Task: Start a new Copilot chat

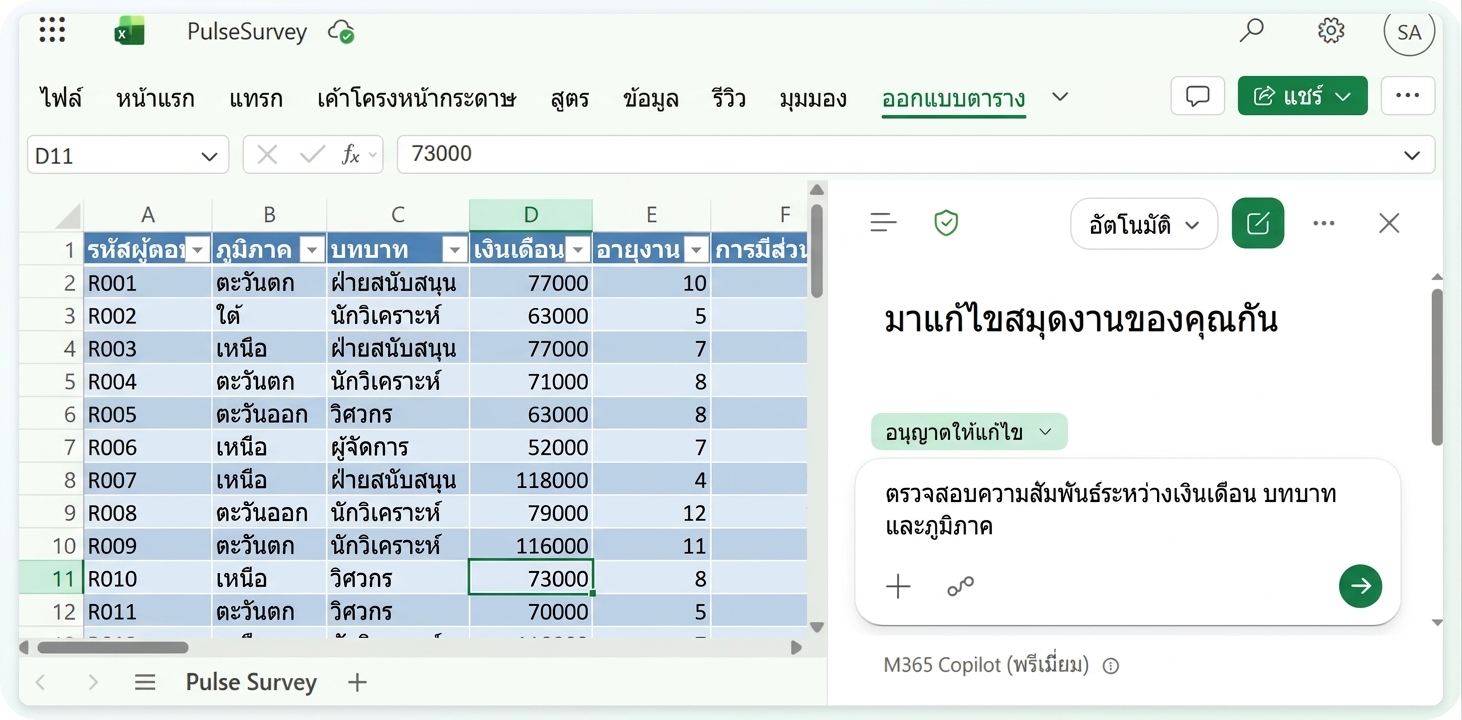Action: 1258,223
